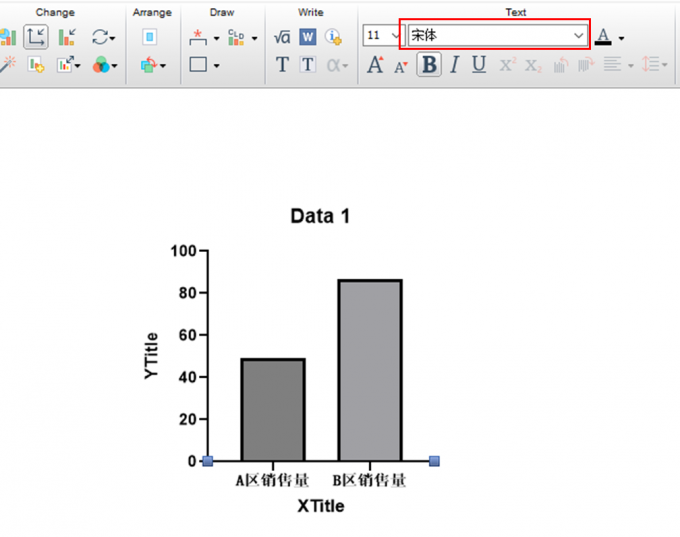Expand the significance bracket draw dropdown arrow
680x537 pixels.
[x=216, y=38]
